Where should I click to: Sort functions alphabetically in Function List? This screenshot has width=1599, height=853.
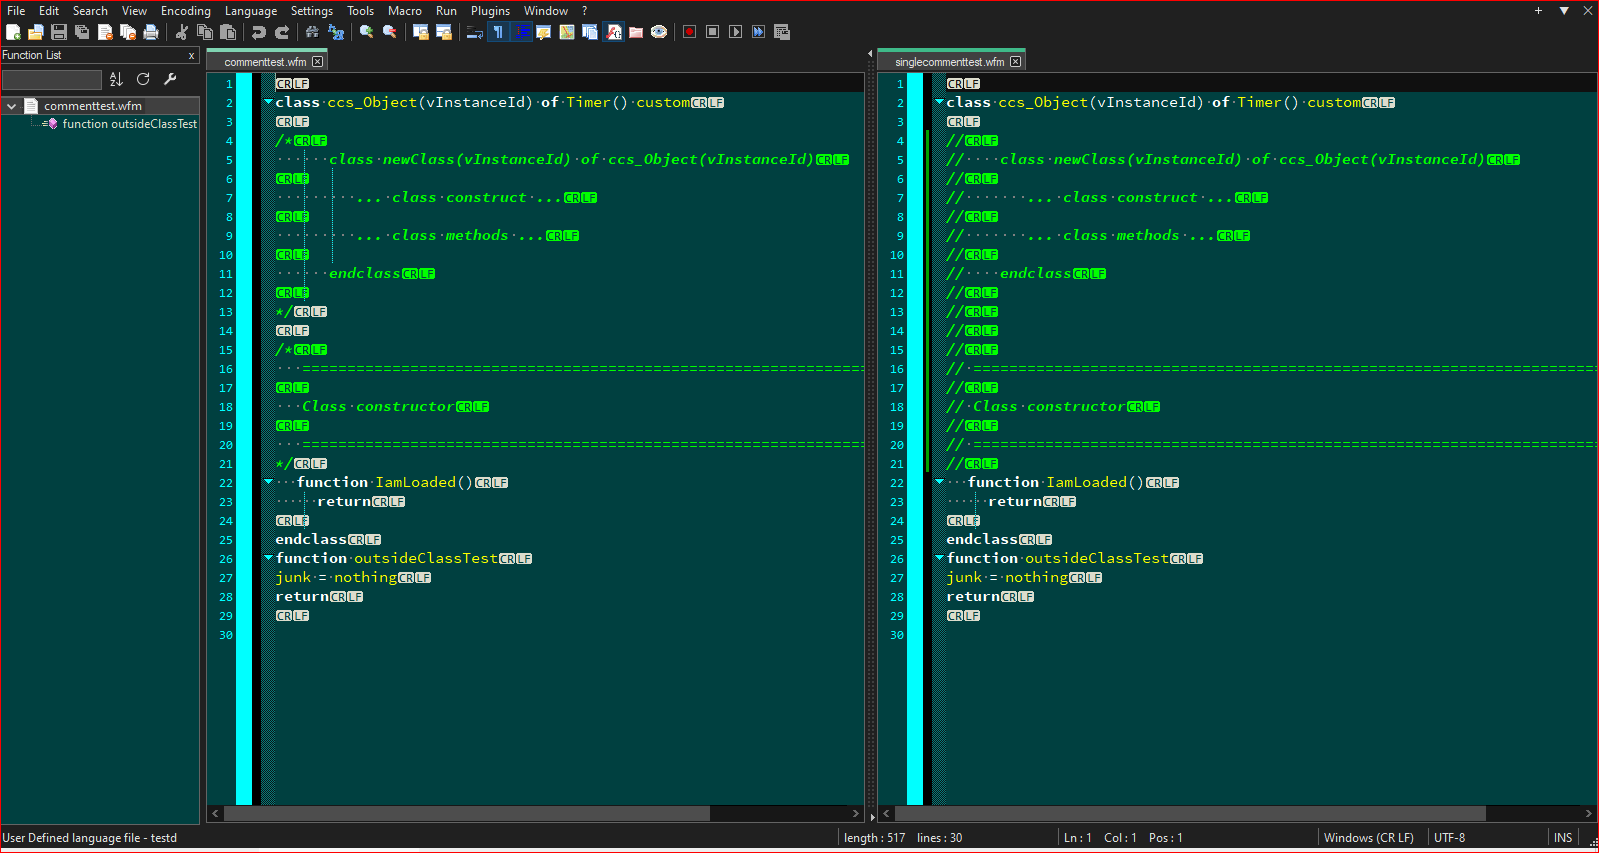tap(116, 79)
